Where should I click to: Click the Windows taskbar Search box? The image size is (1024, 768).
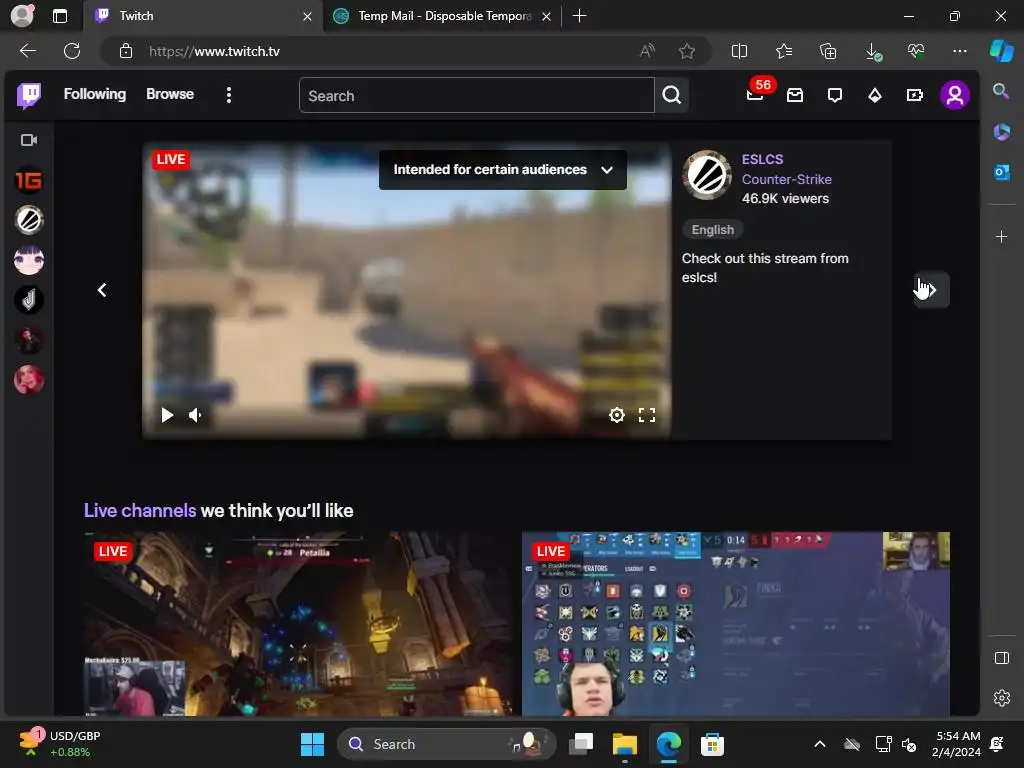(447, 744)
